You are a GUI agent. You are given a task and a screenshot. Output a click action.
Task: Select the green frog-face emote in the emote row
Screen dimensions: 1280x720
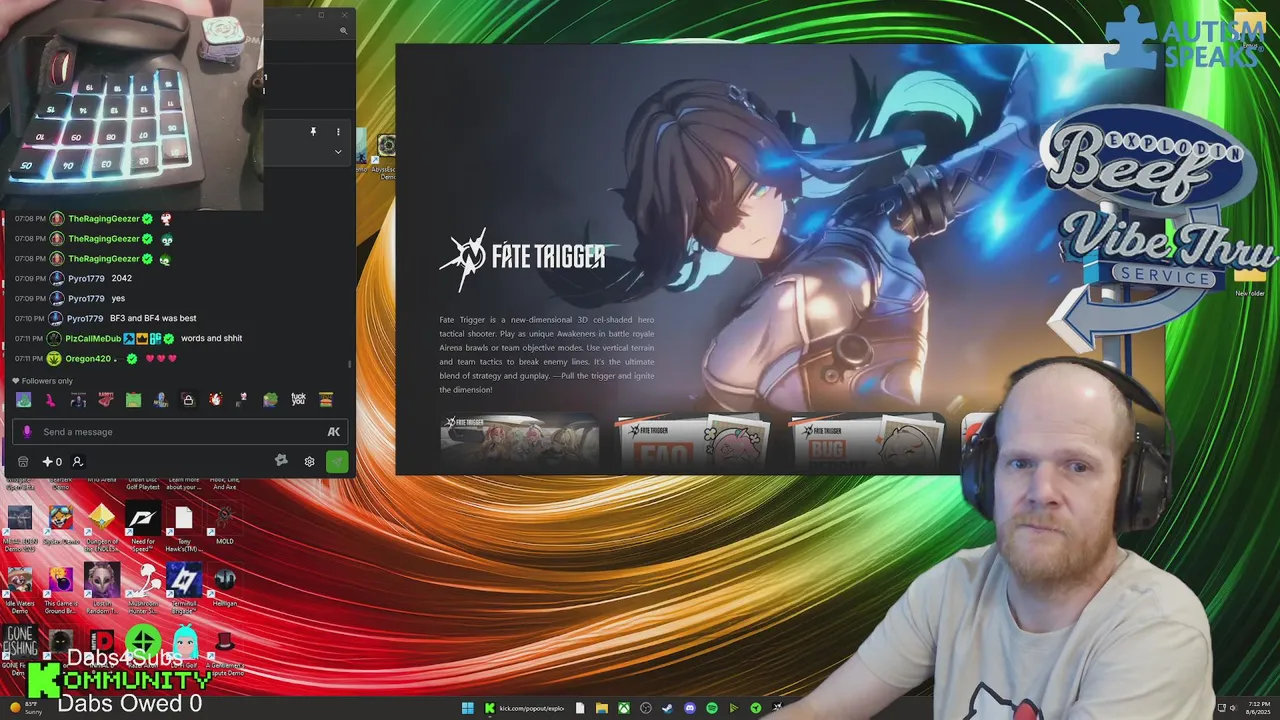pos(133,400)
